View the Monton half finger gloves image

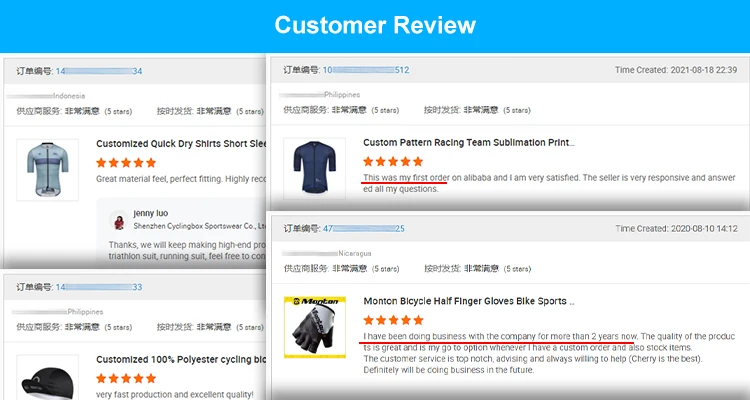(315, 327)
